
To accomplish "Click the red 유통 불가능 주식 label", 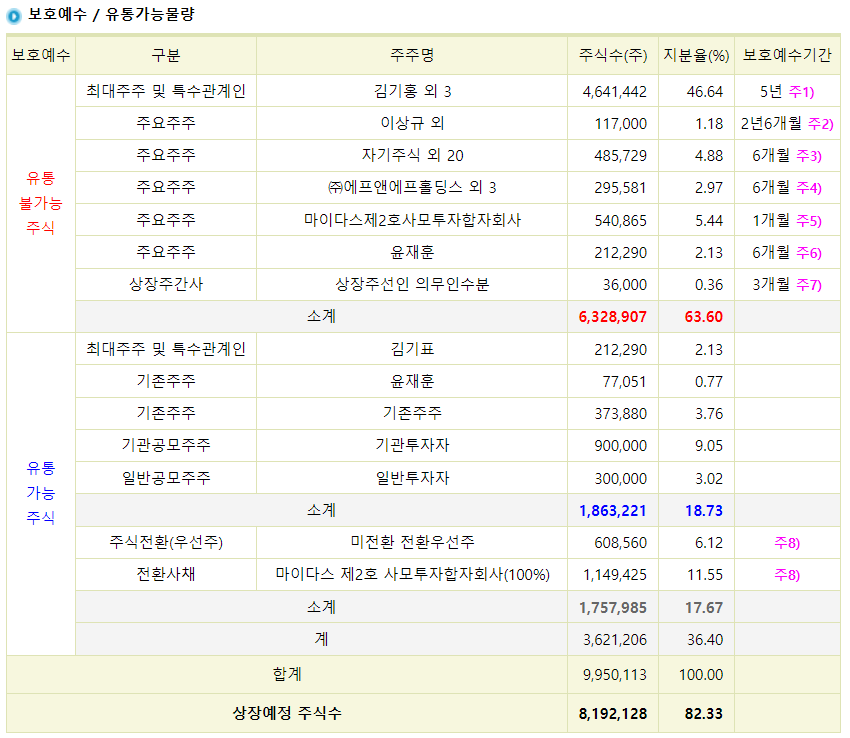I will pyautogui.click(x=41, y=203).
